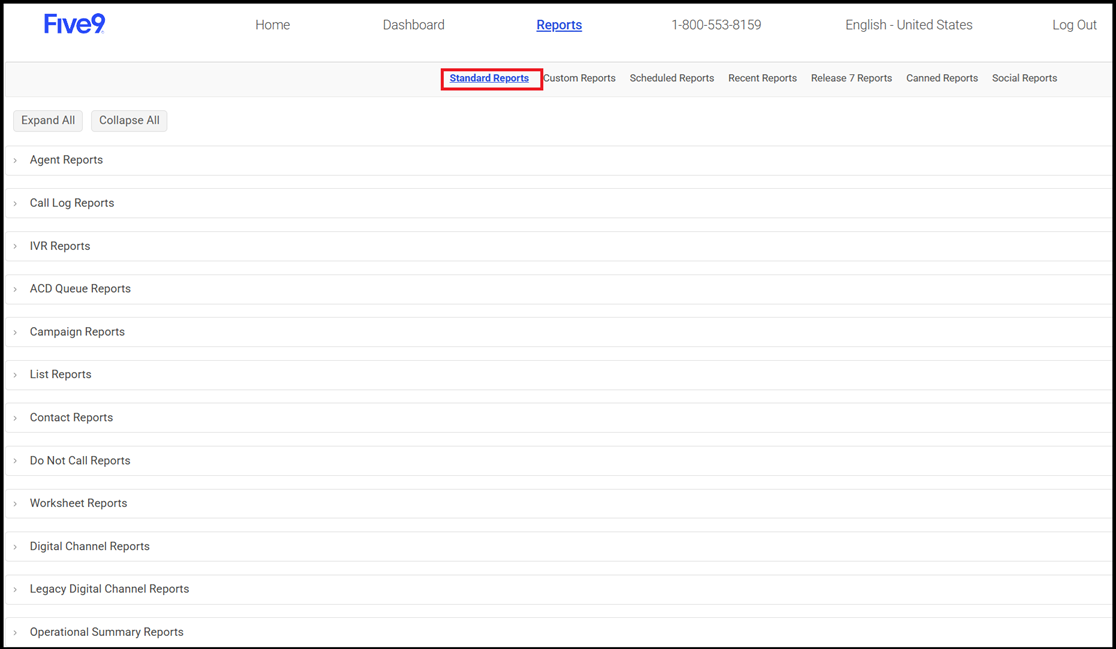Select the Canned Reports tab
Viewport: 1116px width, 649px height.
click(942, 78)
